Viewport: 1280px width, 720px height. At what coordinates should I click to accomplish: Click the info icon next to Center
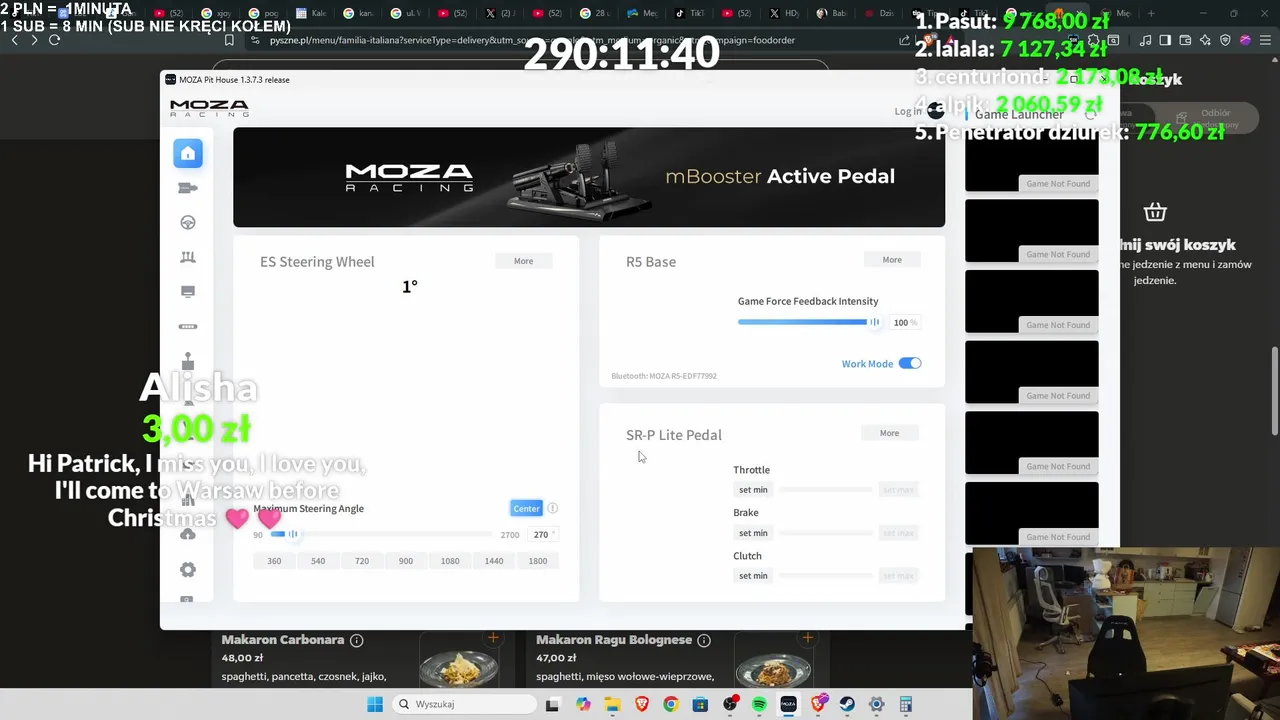pos(552,508)
